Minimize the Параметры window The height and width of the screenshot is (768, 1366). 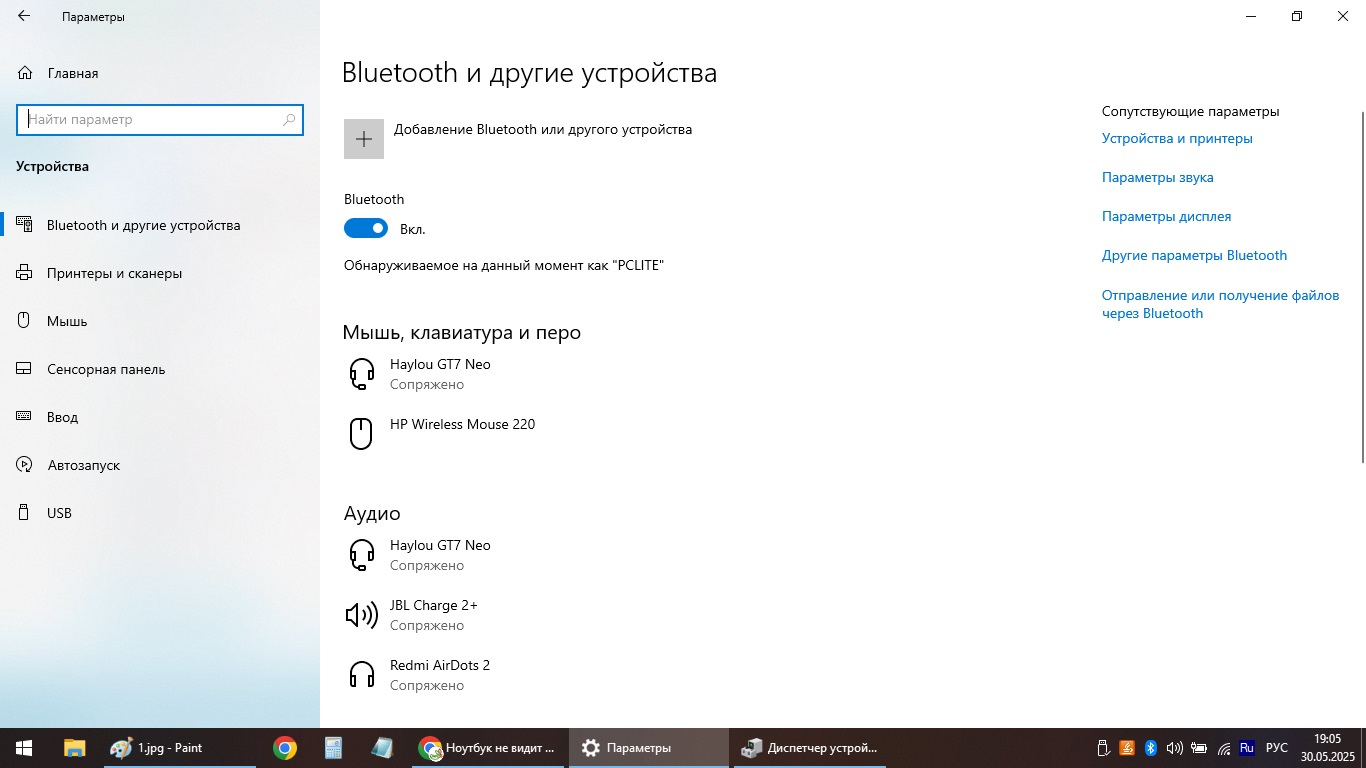click(x=1251, y=16)
